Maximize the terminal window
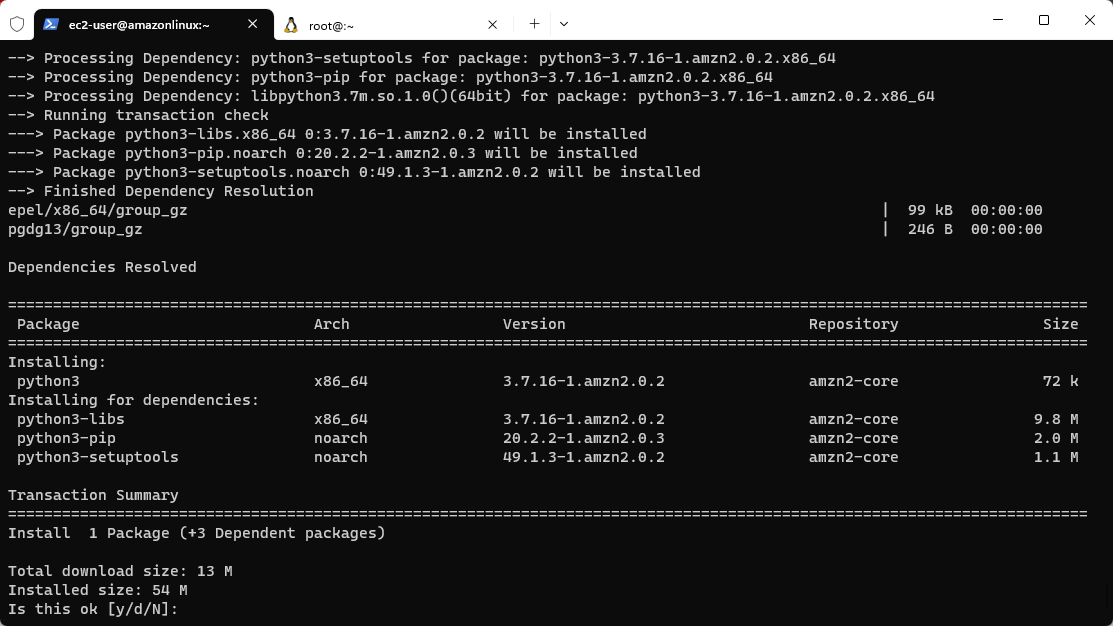This screenshot has height=626, width=1113. tap(1043, 20)
